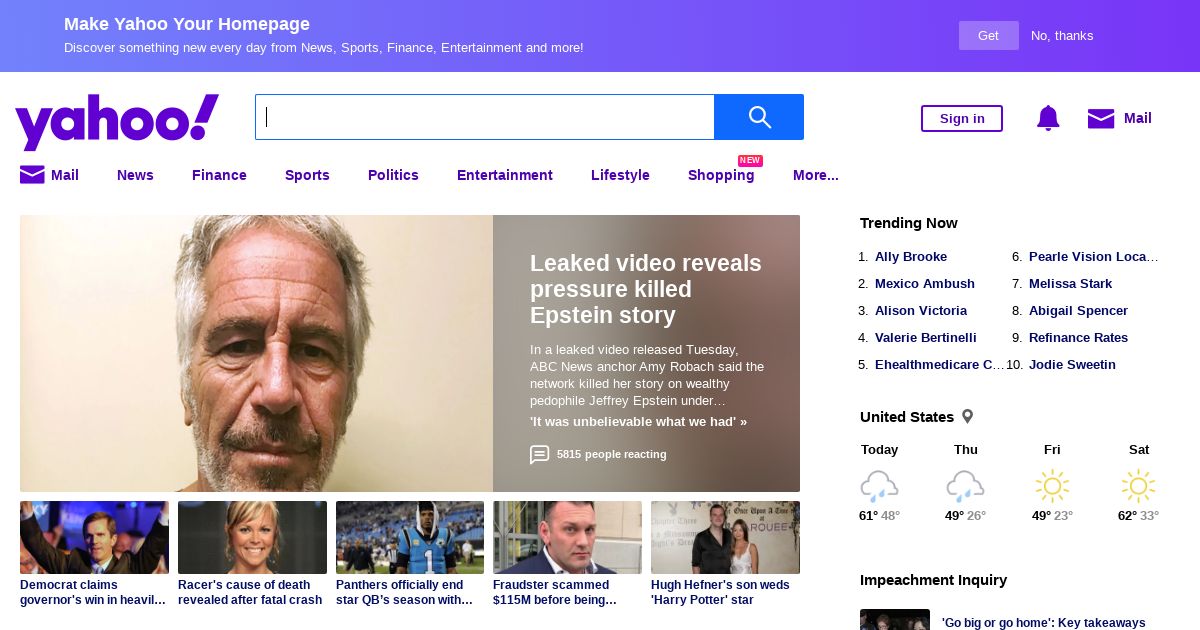
Task: Open the Sports navigation item
Action: coord(307,175)
